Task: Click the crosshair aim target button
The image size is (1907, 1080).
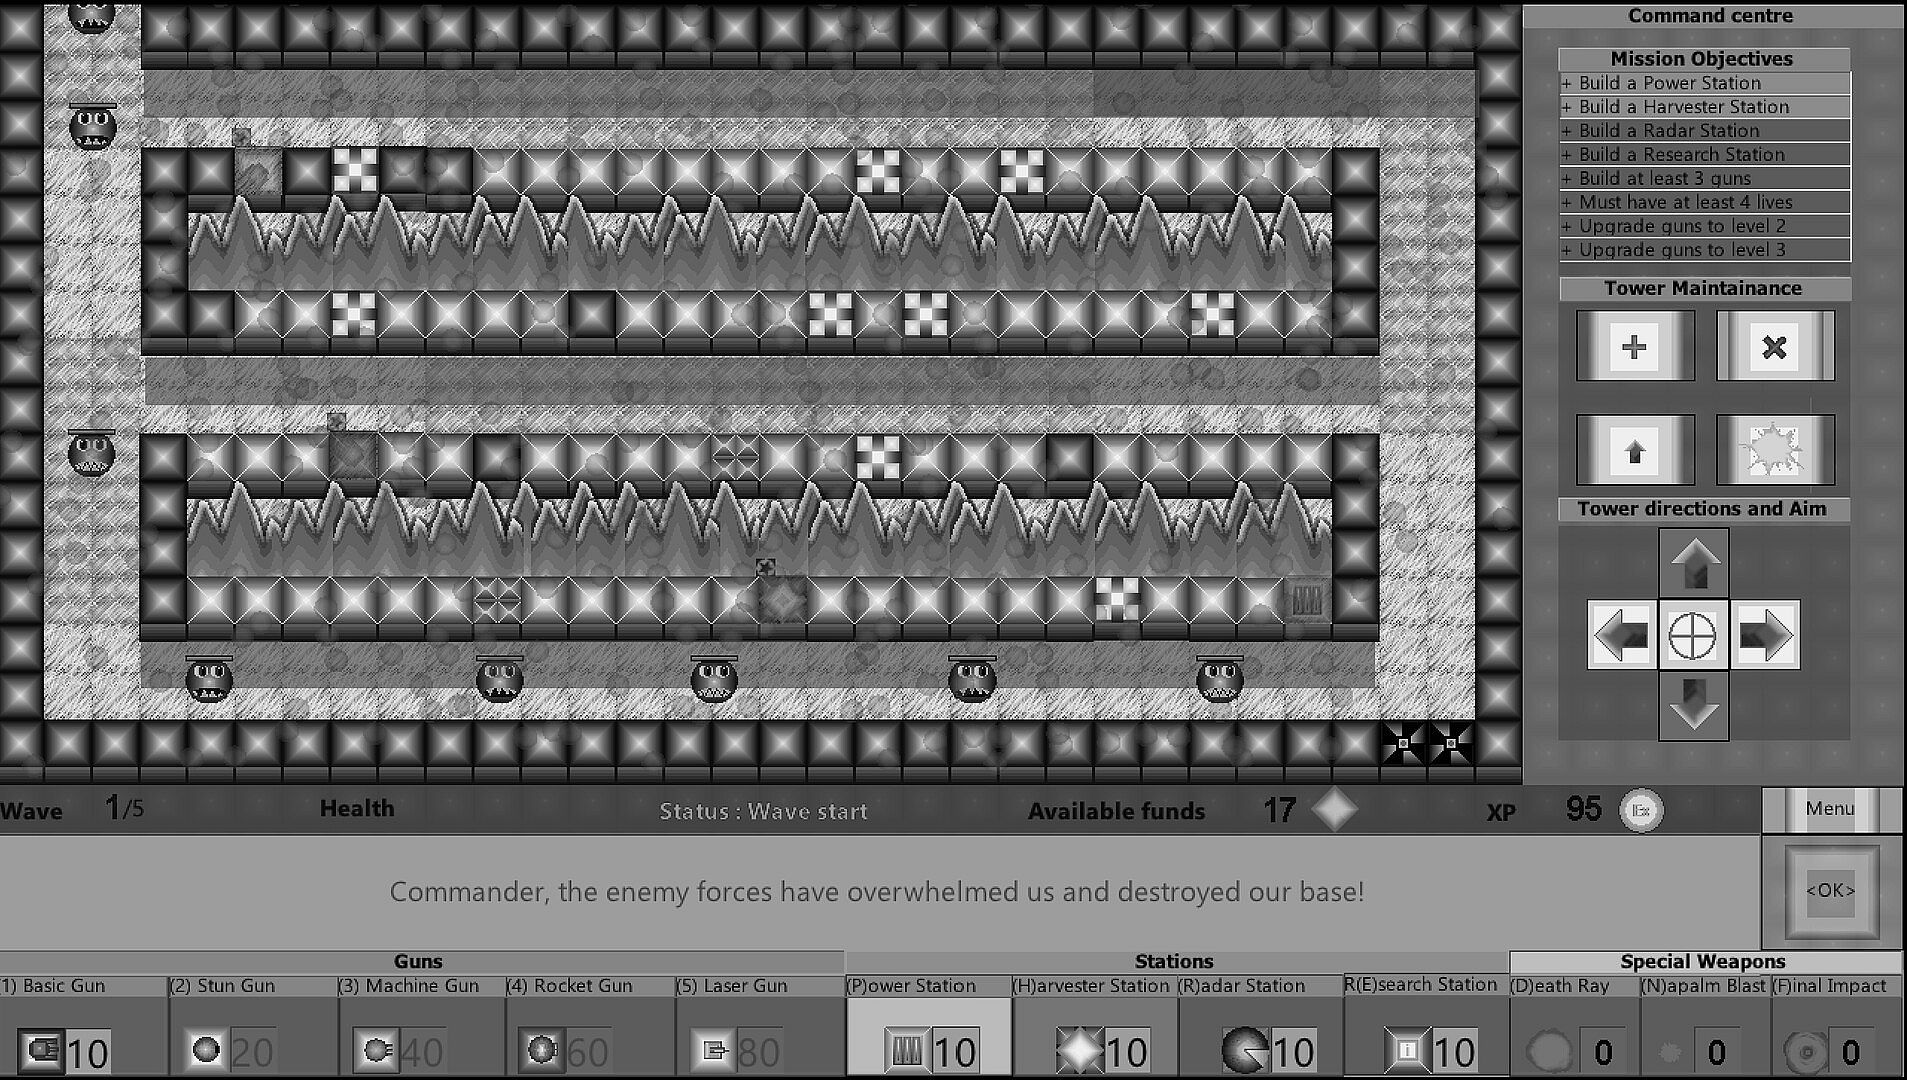Action: click(1694, 634)
